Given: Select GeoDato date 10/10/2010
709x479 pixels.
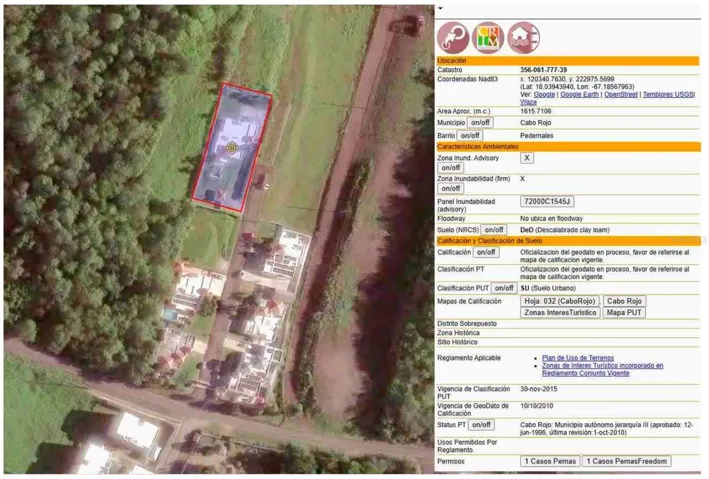Looking at the screenshot, I should (536, 406).
